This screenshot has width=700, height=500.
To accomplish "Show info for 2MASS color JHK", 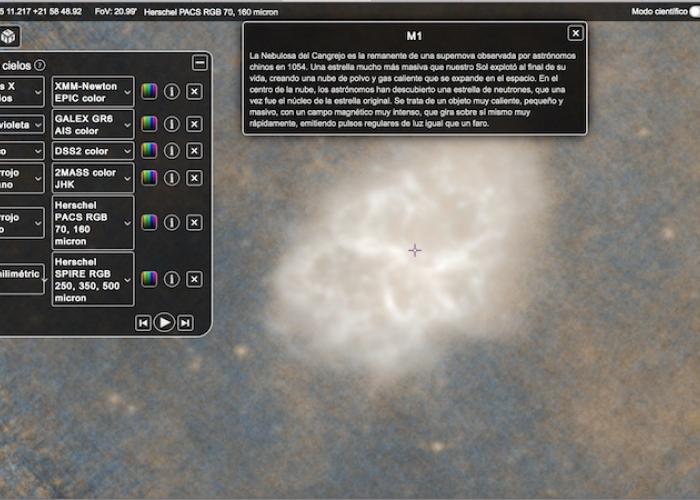I will click(171, 178).
